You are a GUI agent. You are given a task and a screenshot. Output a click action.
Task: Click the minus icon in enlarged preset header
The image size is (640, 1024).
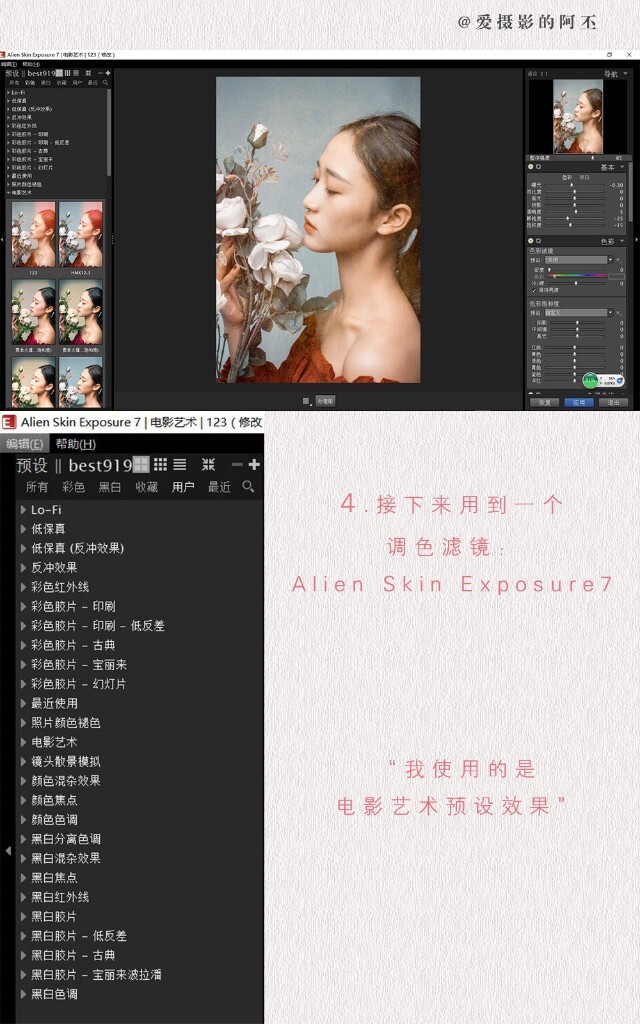(237, 464)
